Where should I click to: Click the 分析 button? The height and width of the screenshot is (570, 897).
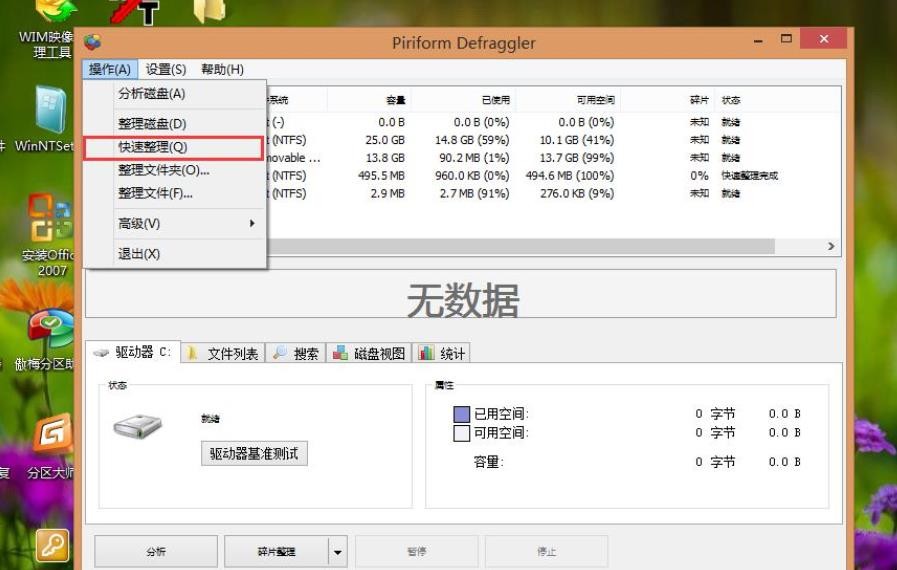pyautogui.click(x=156, y=552)
